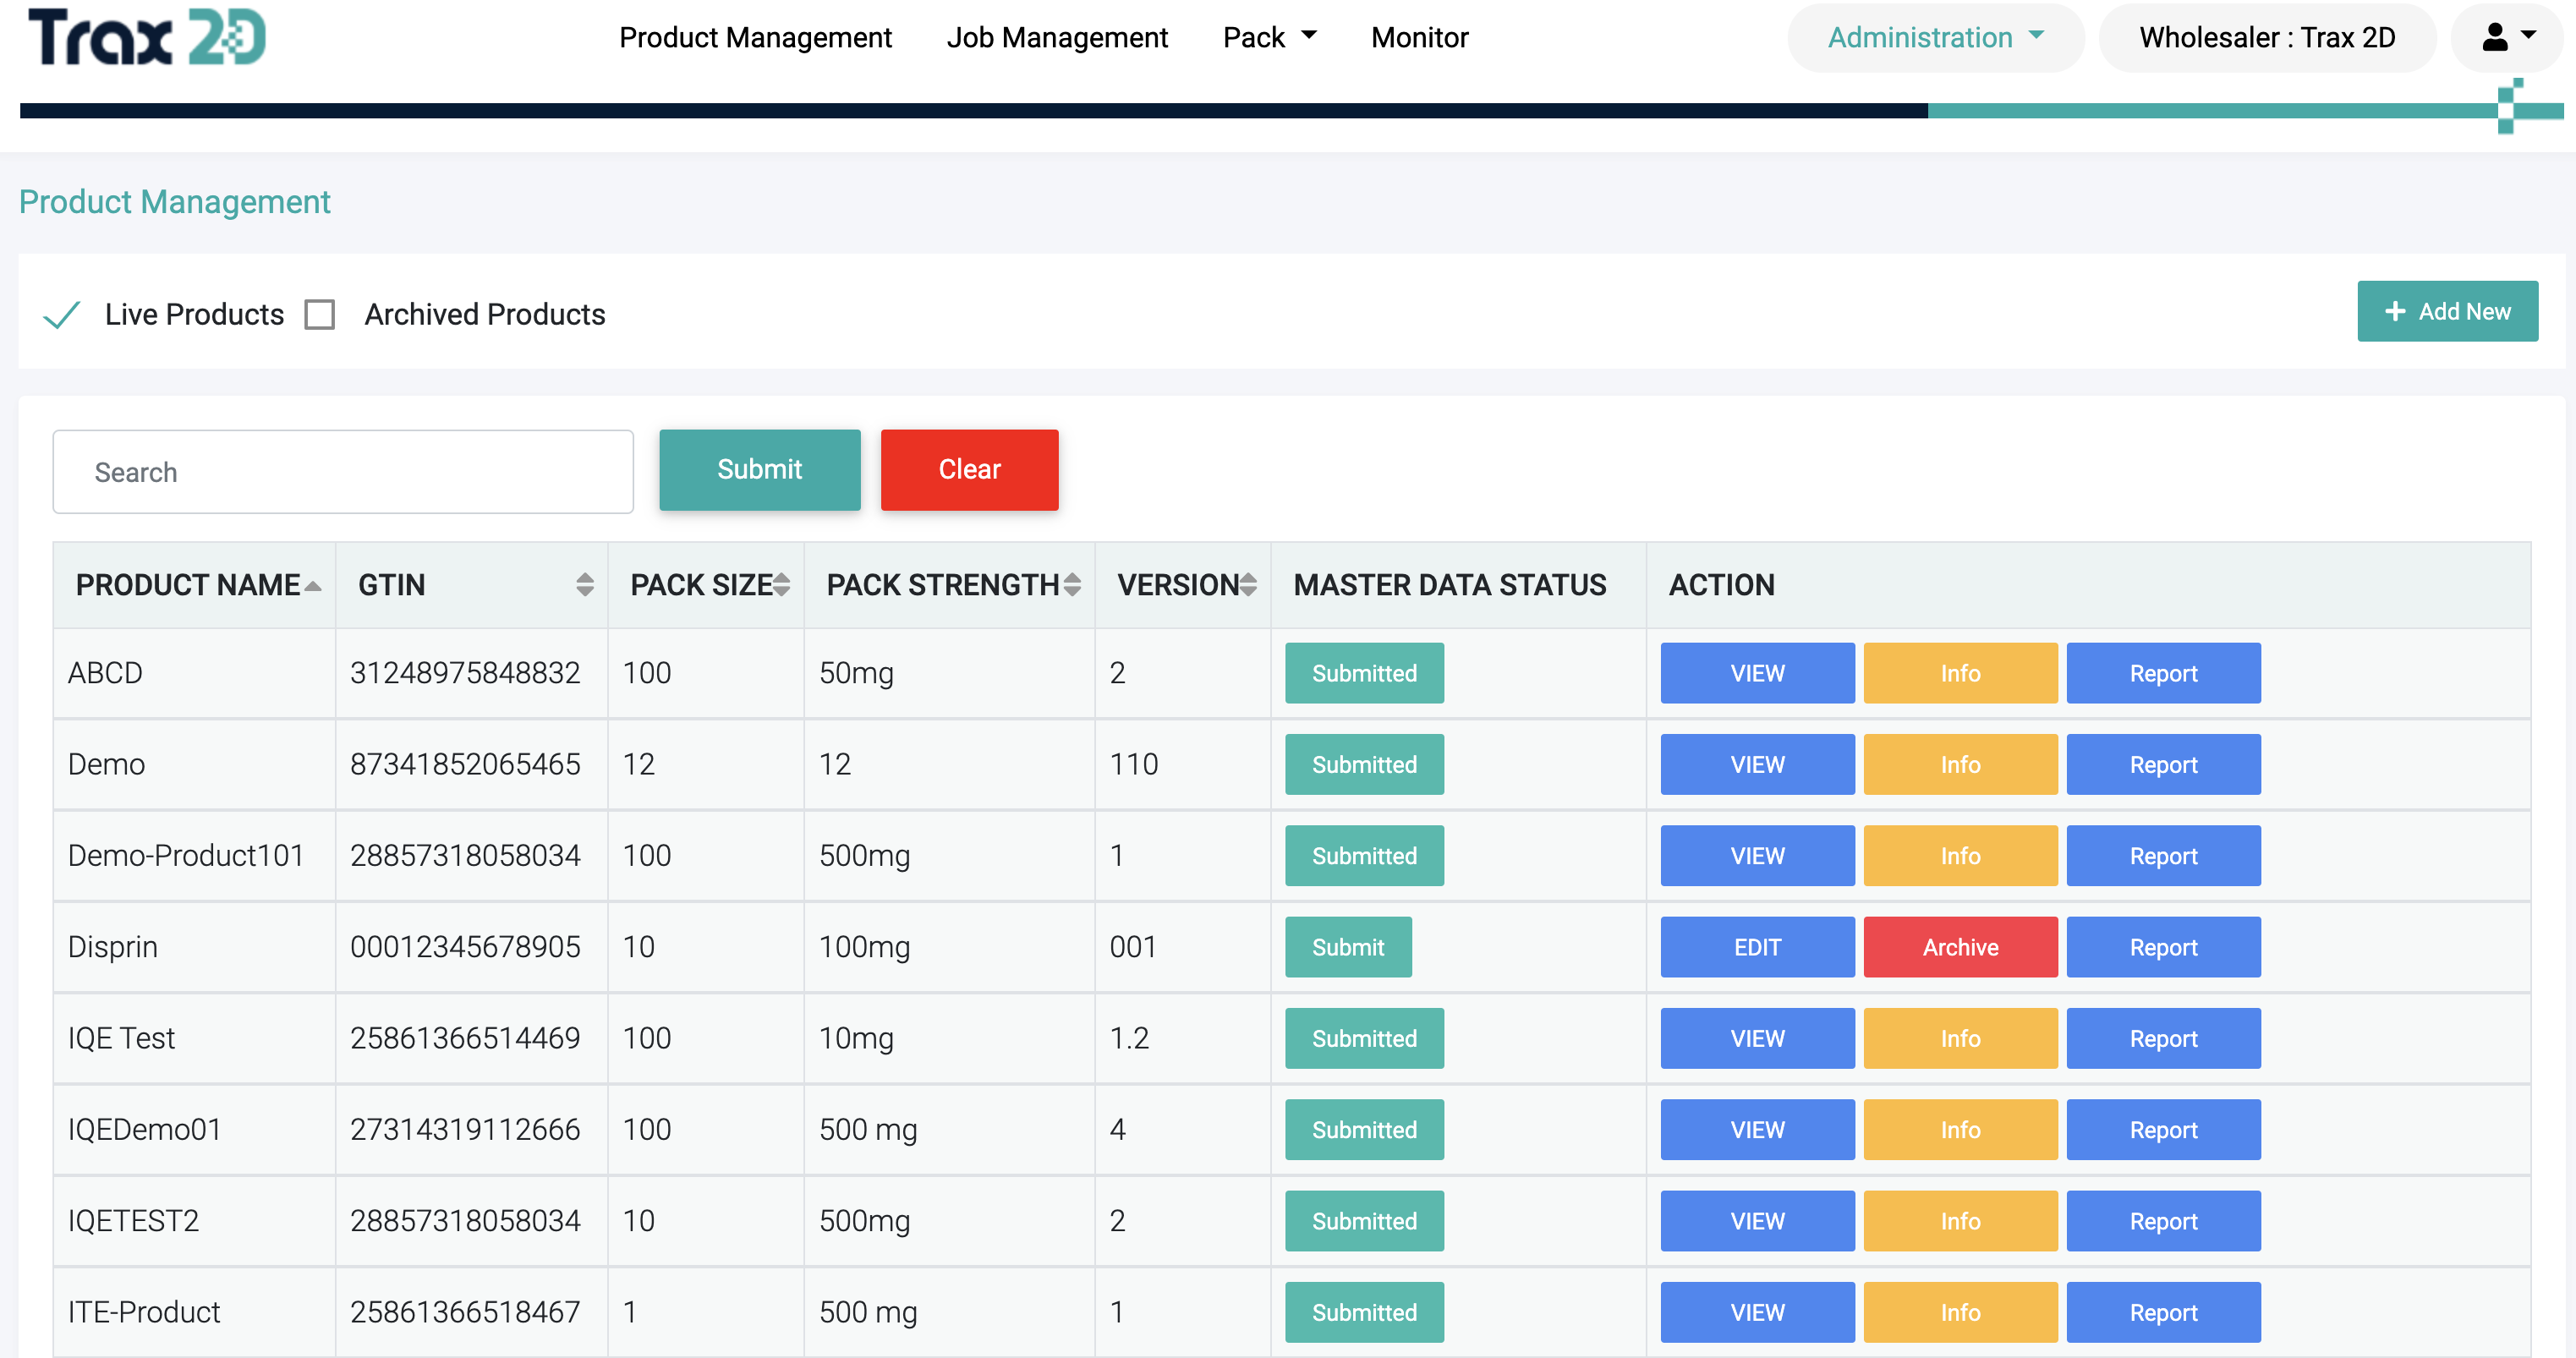The width and height of the screenshot is (2576, 1358).
Task: Sort table by Pack Strength arrows
Action: (x=1072, y=585)
